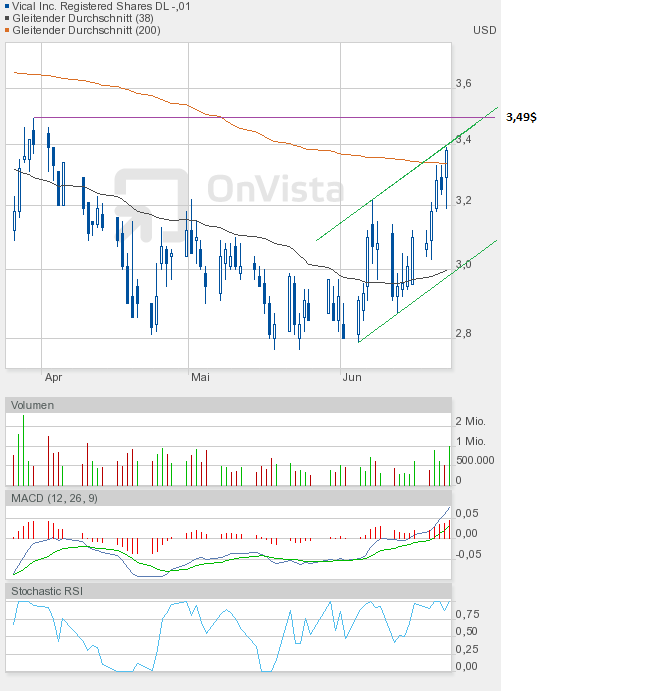Viewport: 659px width, 691px height.
Task: Click the Jun month label on time axis
Action: pyautogui.click(x=352, y=377)
